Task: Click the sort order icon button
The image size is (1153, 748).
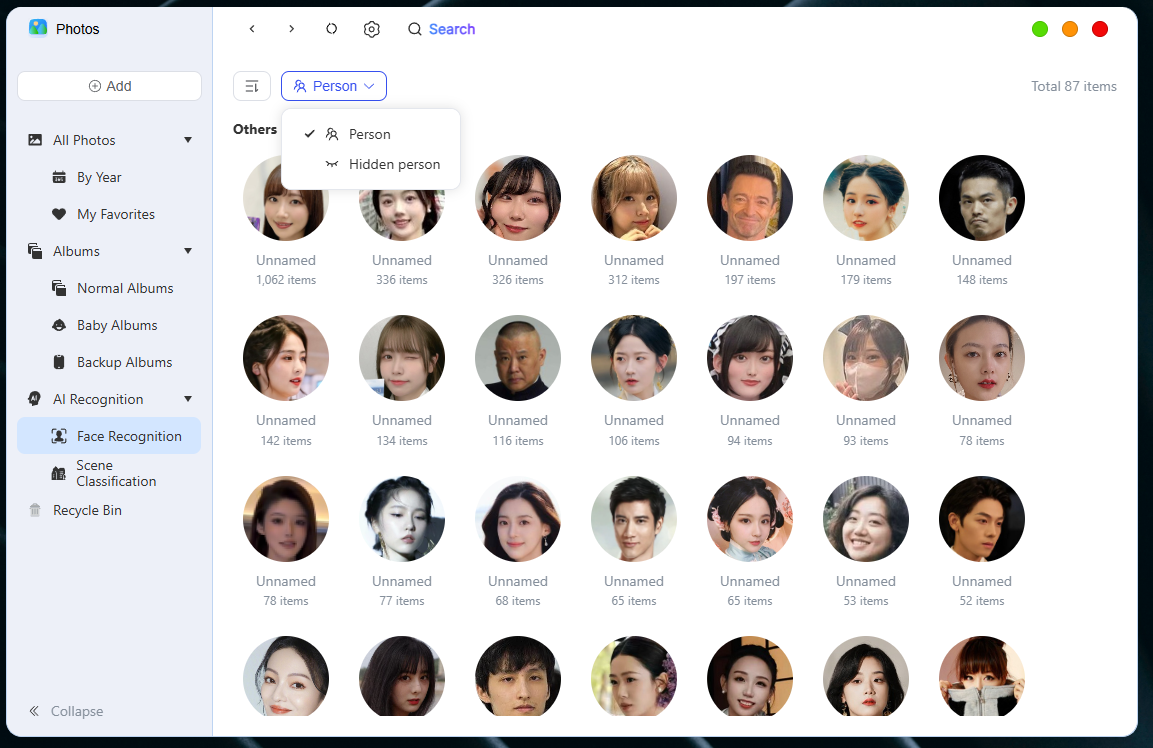Action: click(252, 86)
